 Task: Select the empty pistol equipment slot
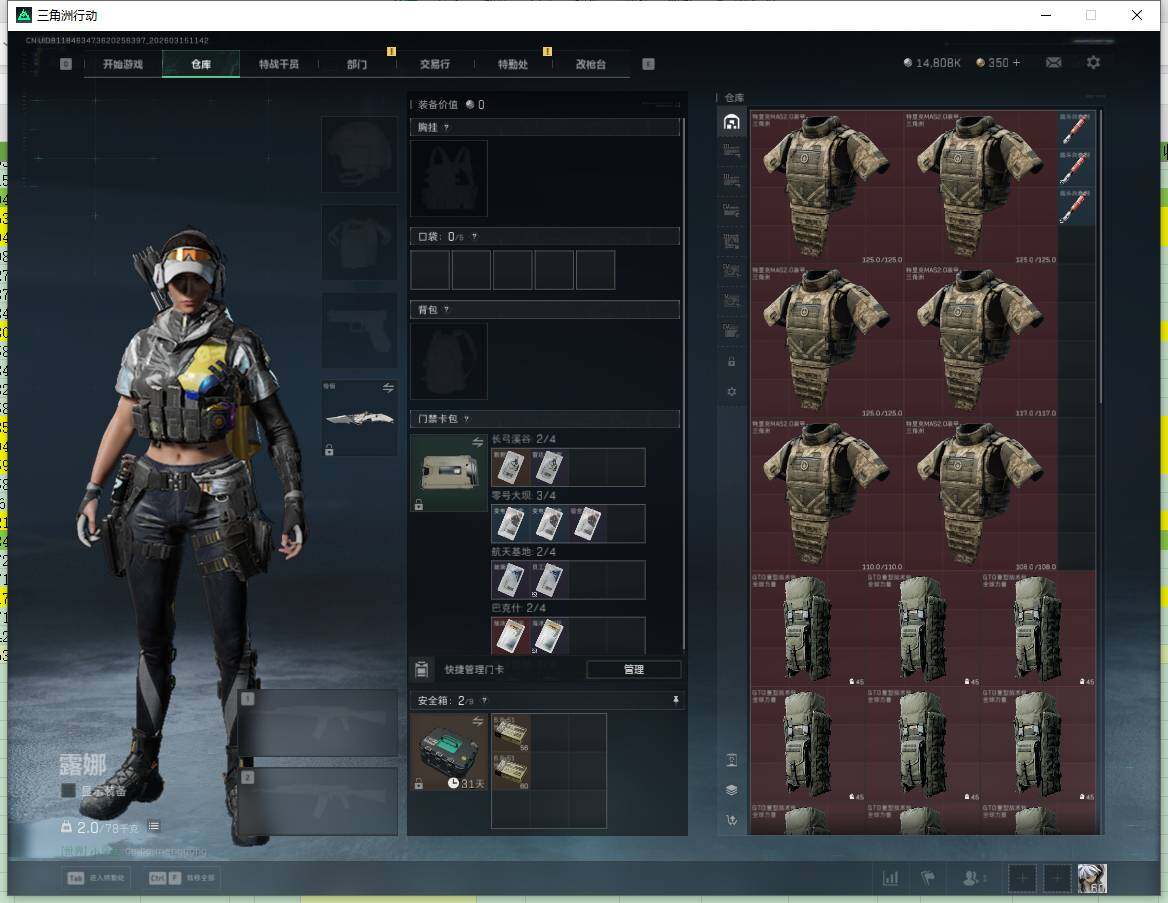[359, 330]
